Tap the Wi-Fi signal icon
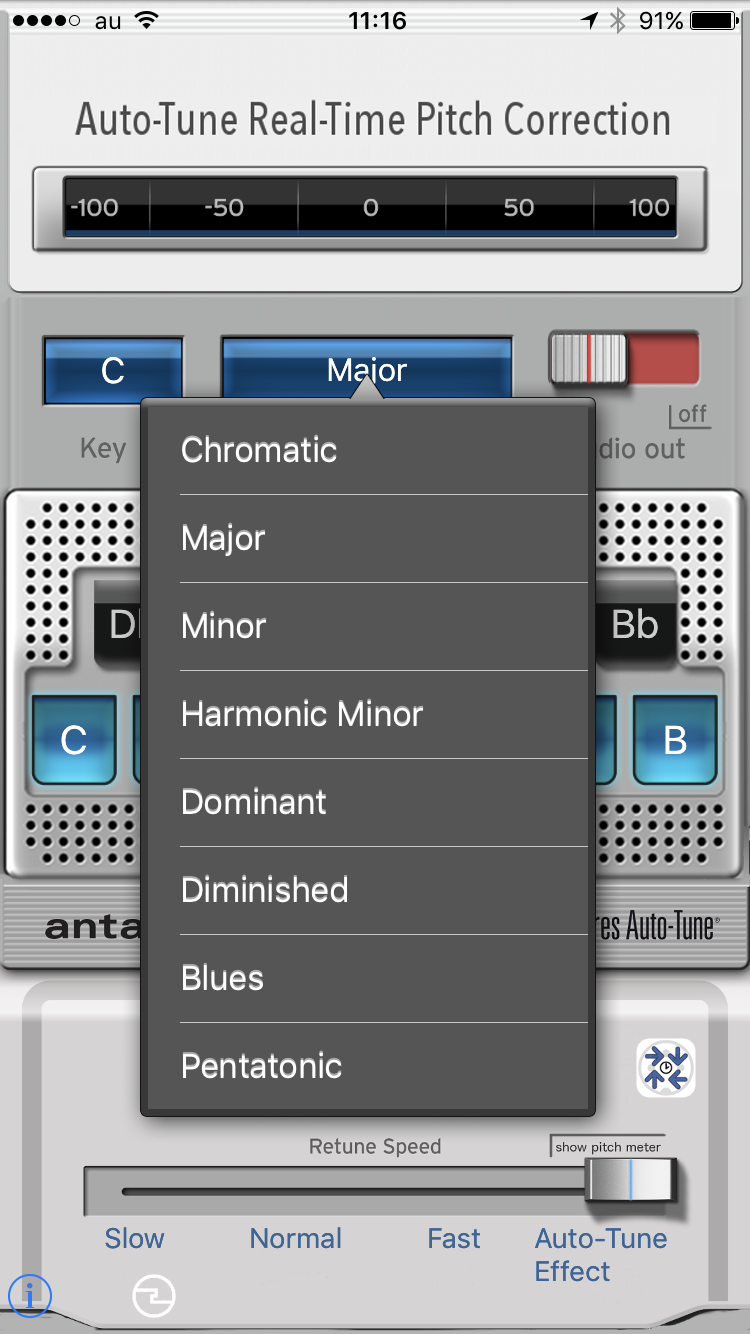The height and width of the screenshot is (1334, 750). 146,20
